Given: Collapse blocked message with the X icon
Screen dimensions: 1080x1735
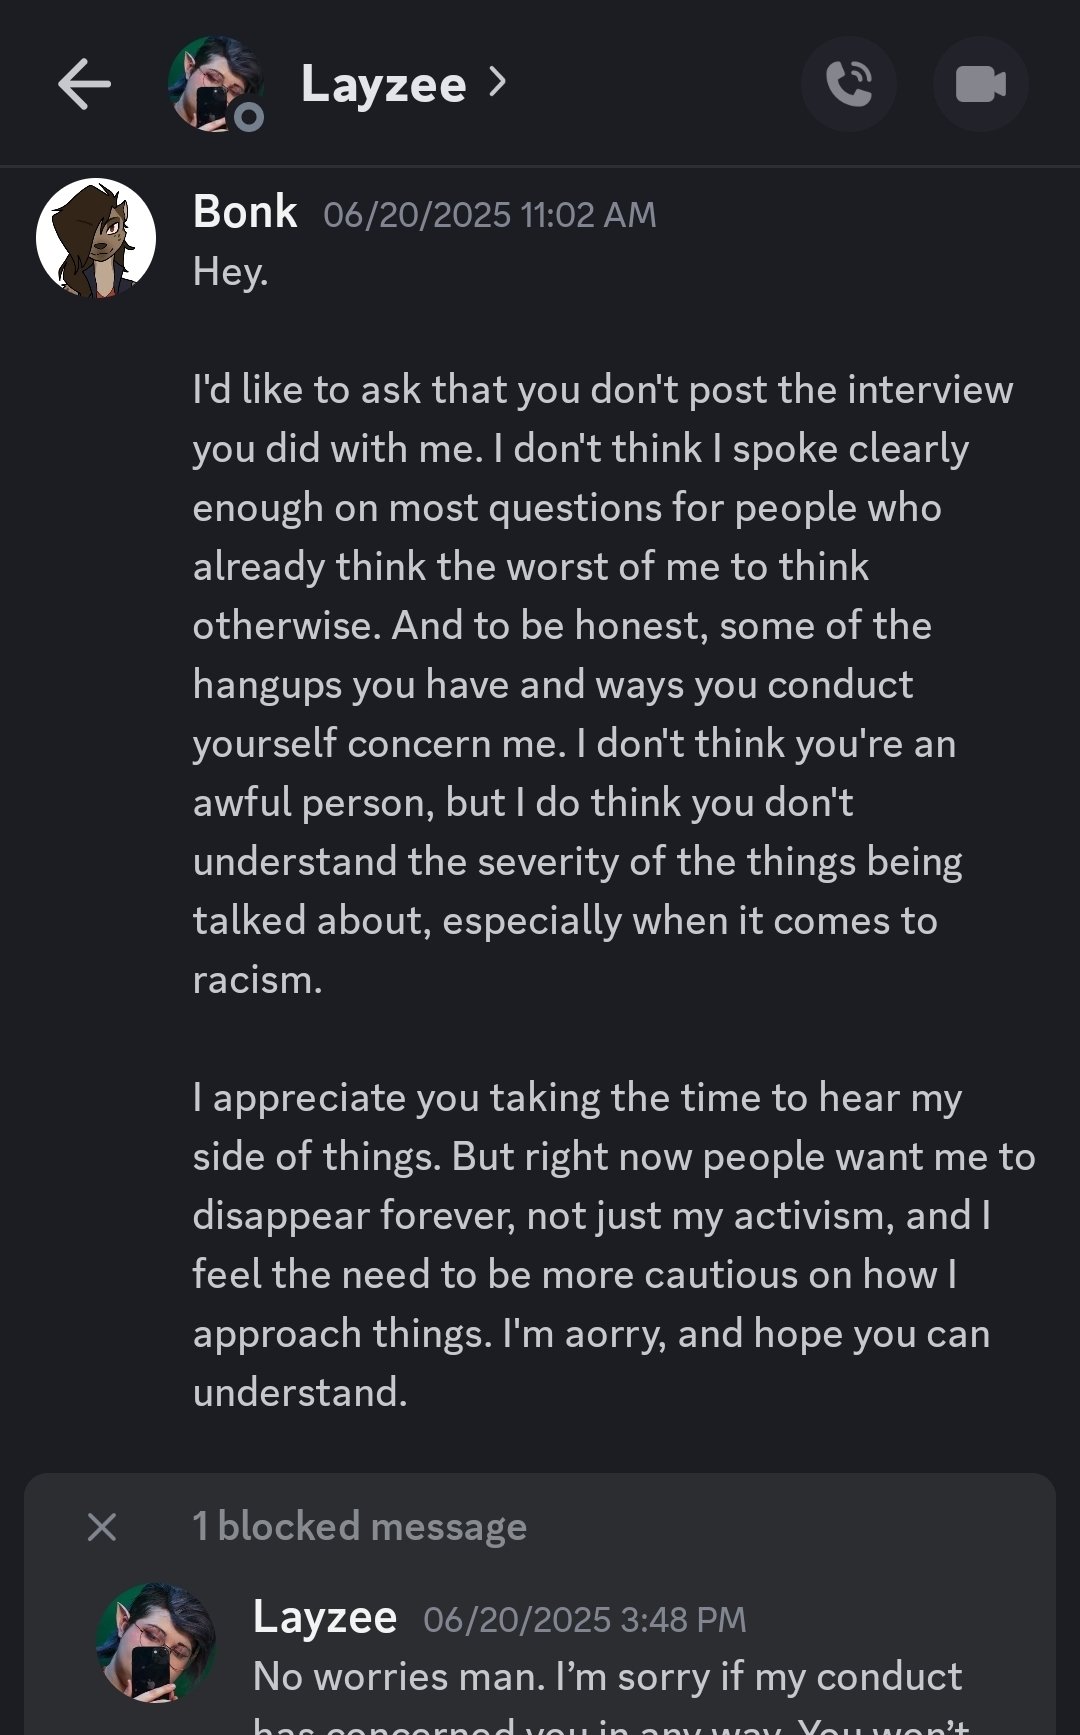Looking at the screenshot, I should tap(102, 1527).
